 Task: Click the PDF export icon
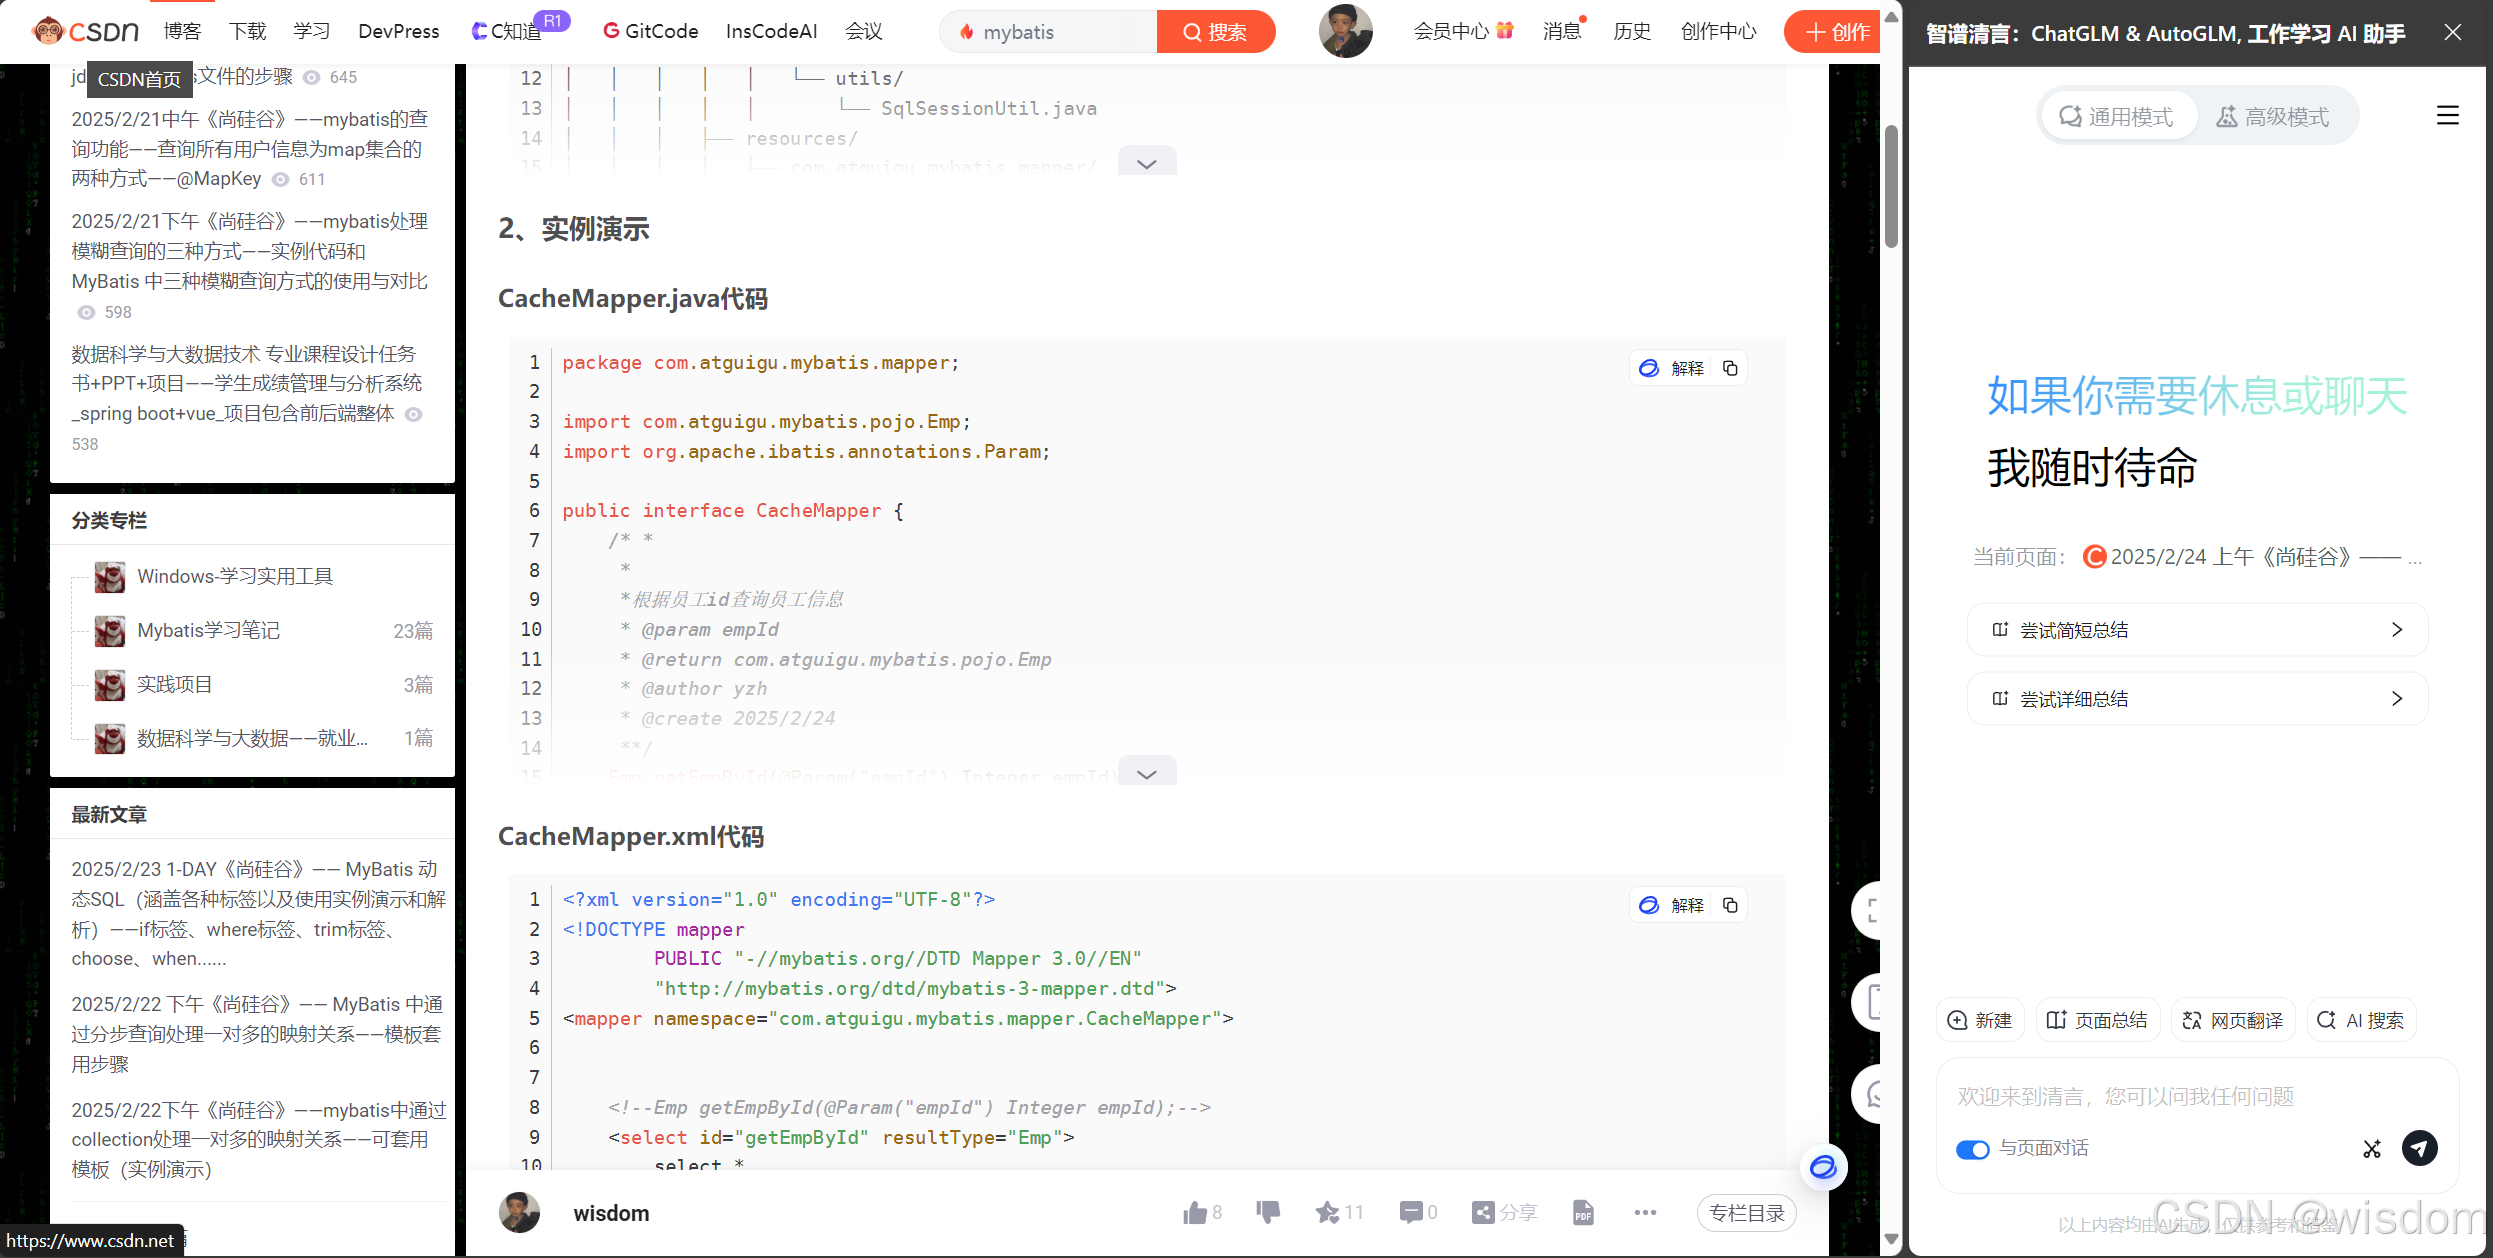1583,1213
